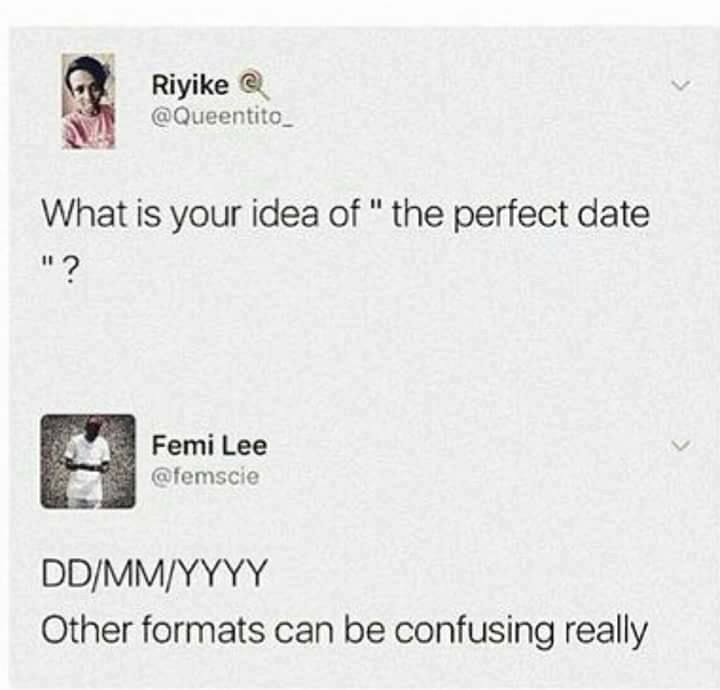Open the Femi Lee display name link

point(209,446)
